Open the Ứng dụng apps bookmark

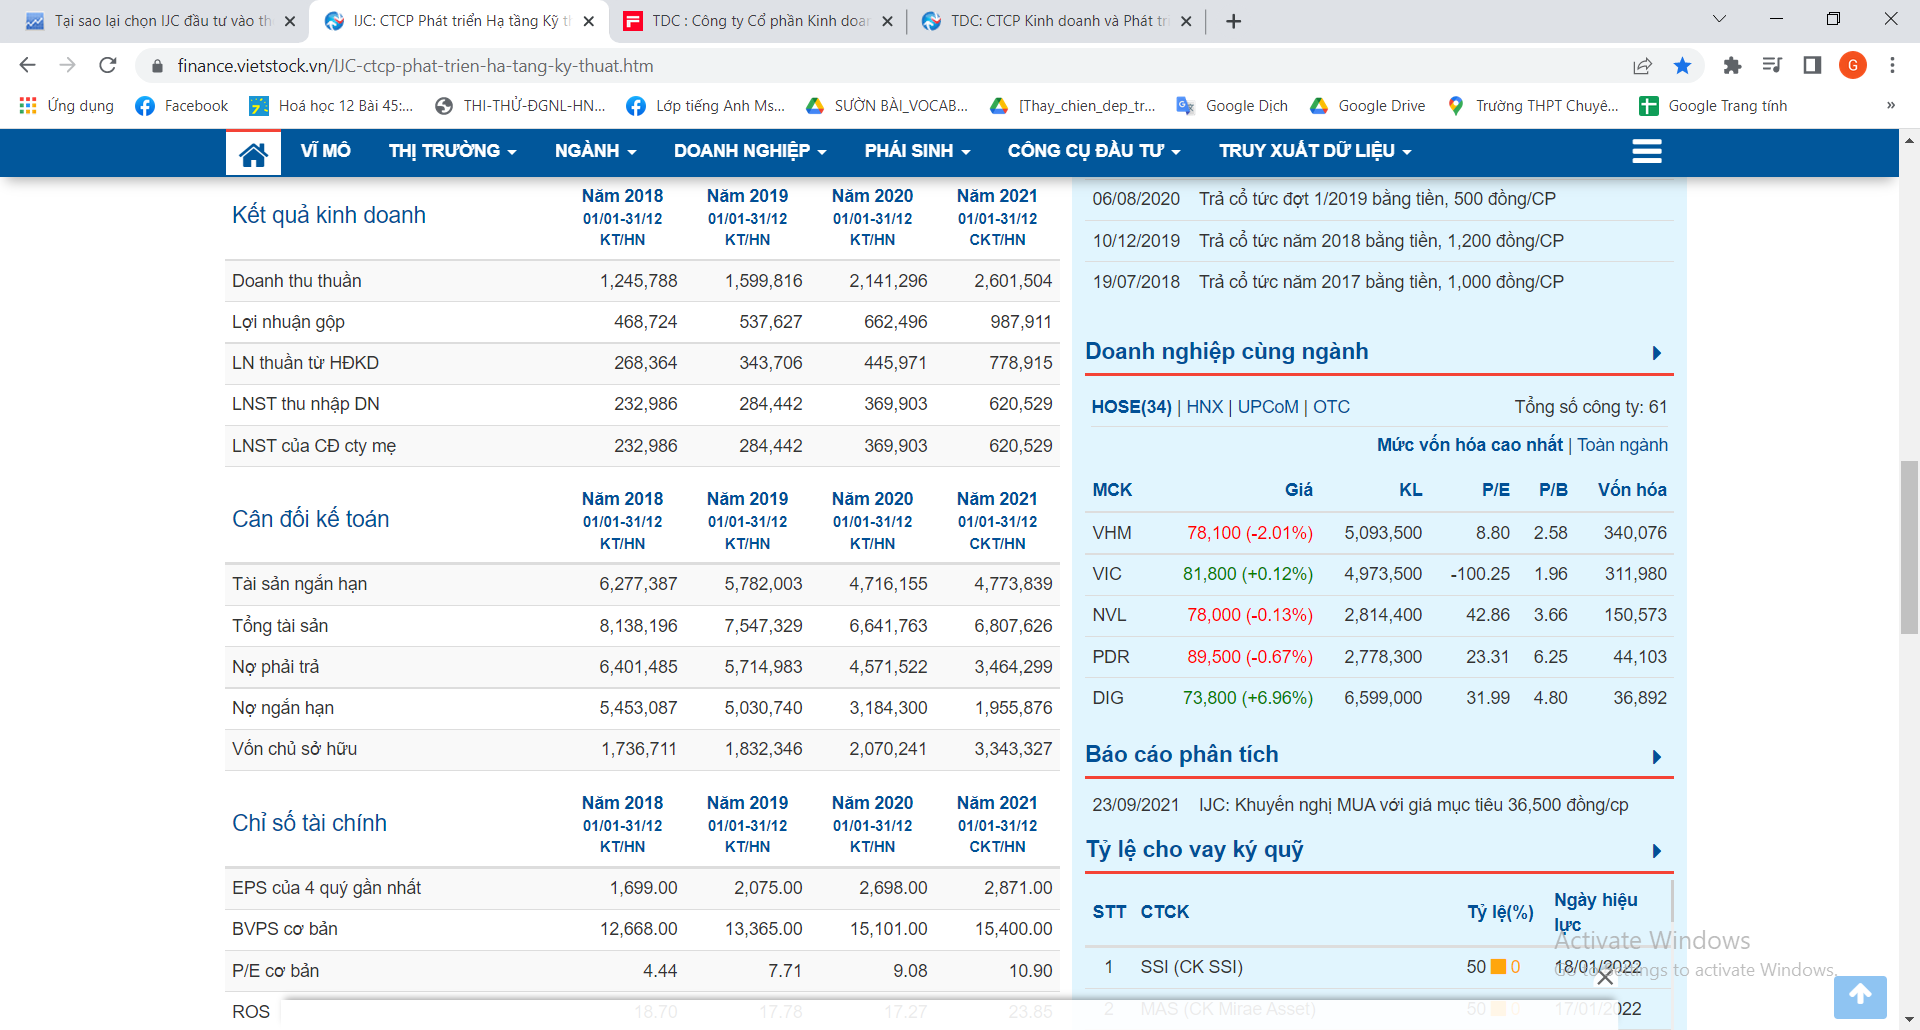coord(66,106)
